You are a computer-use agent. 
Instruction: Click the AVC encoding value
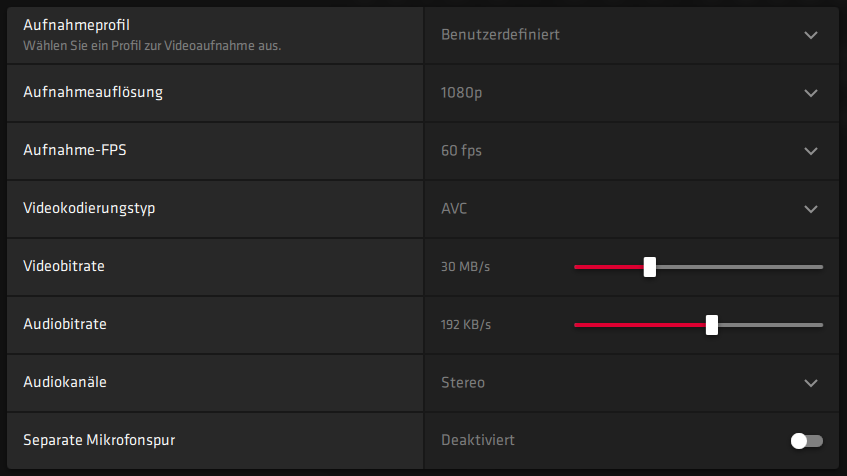click(454, 209)
